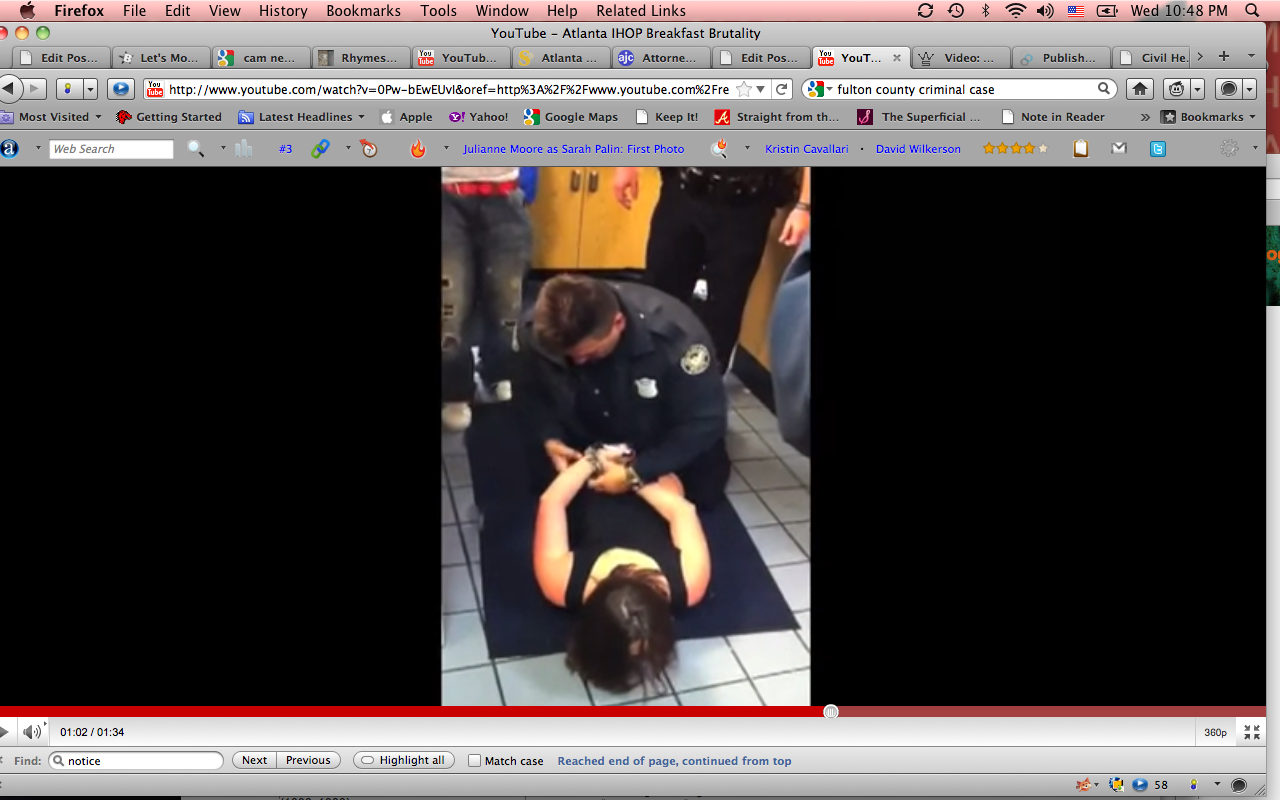Click the Twitter icon in toolbar
Screen dimensions: 1280x800
click(x=1157, y=149)
